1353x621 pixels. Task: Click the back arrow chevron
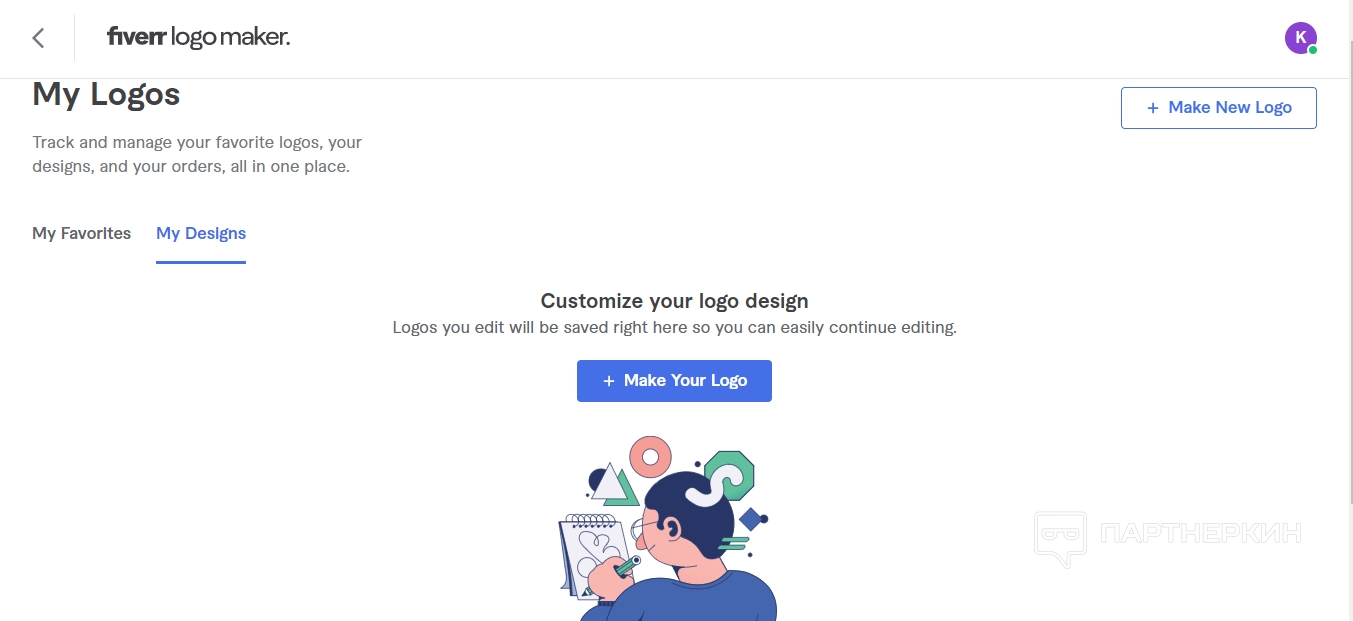point(38,38)
